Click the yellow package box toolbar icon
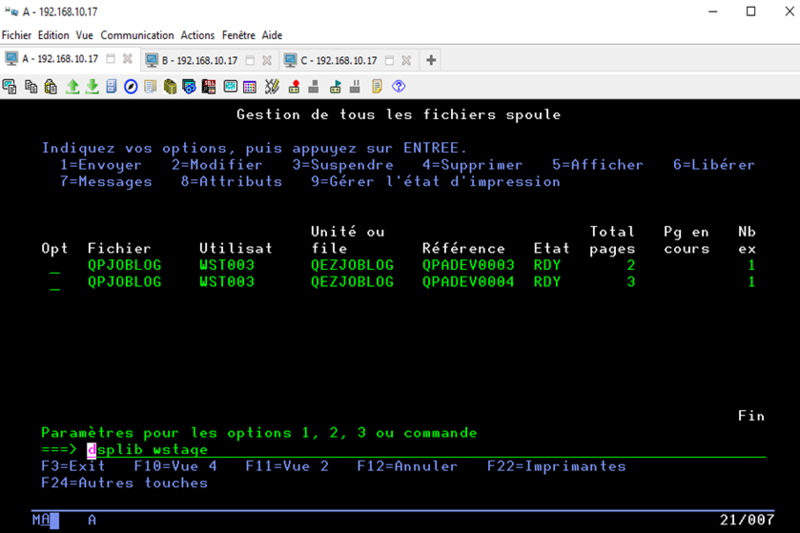Viewport: 800px width, 533px height. [x=170, y=86]
